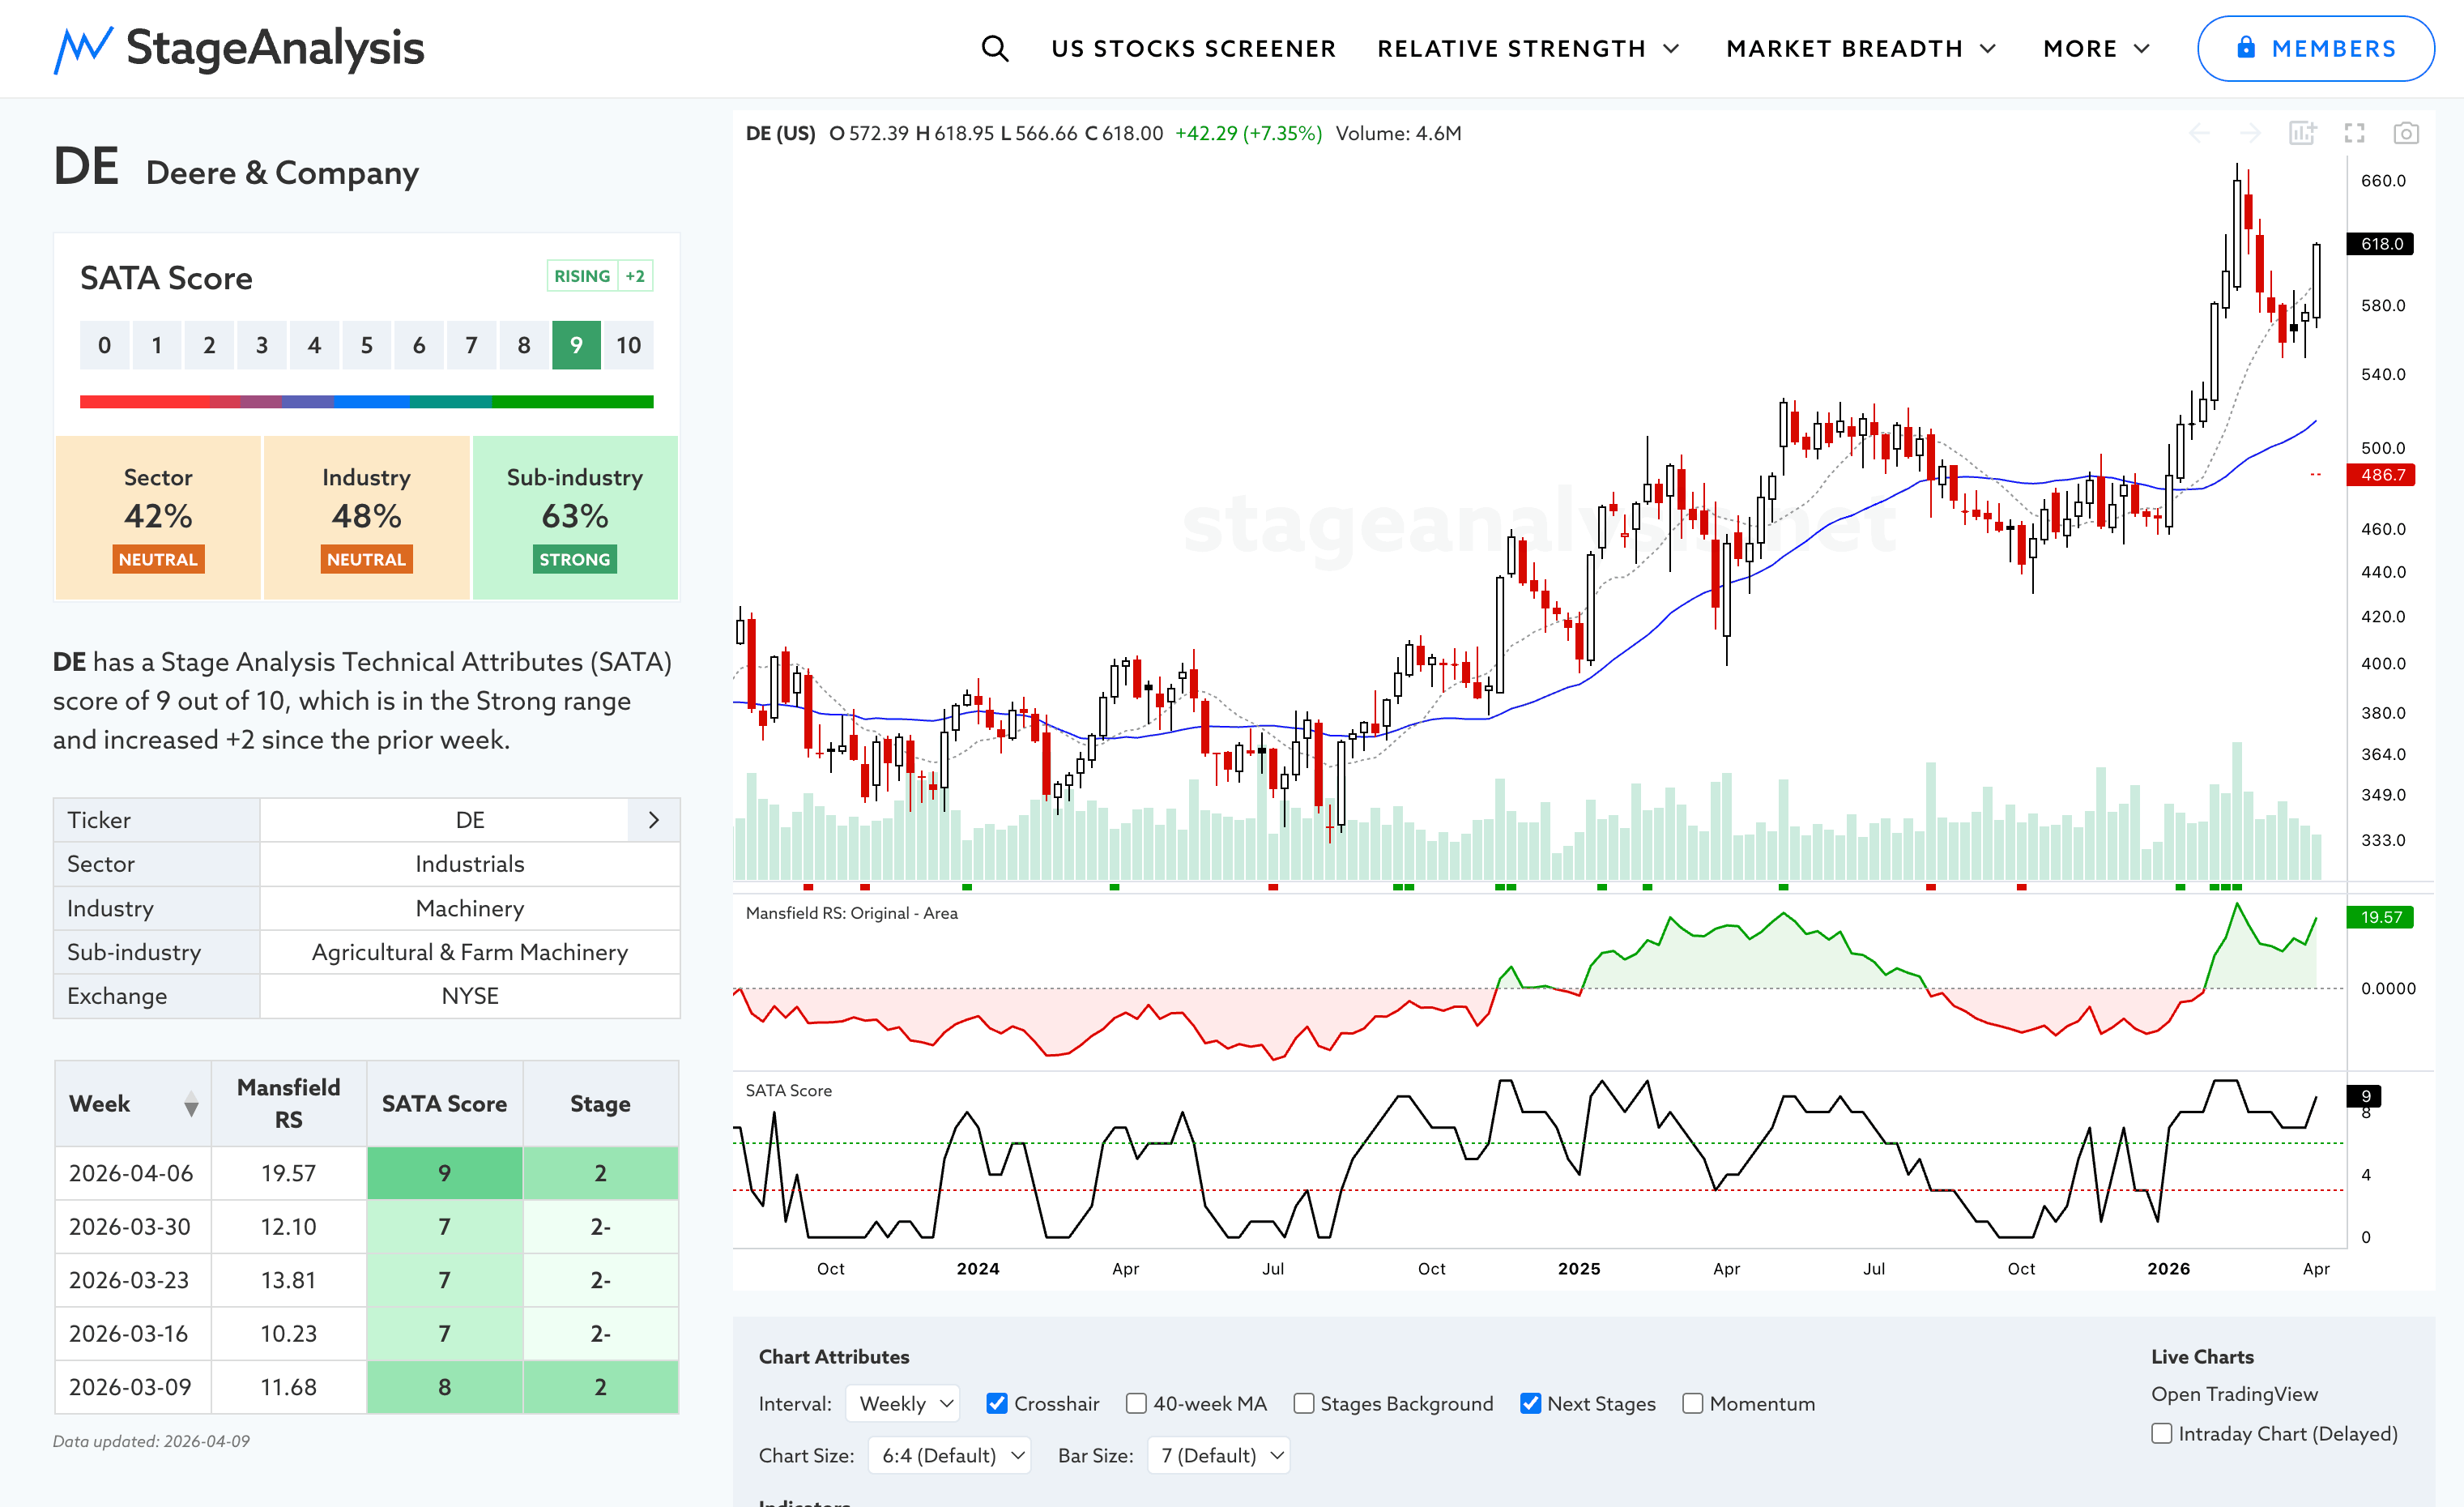Click the chart forward arrow icon
Screen dimensions: 2464x1507
2250,133
